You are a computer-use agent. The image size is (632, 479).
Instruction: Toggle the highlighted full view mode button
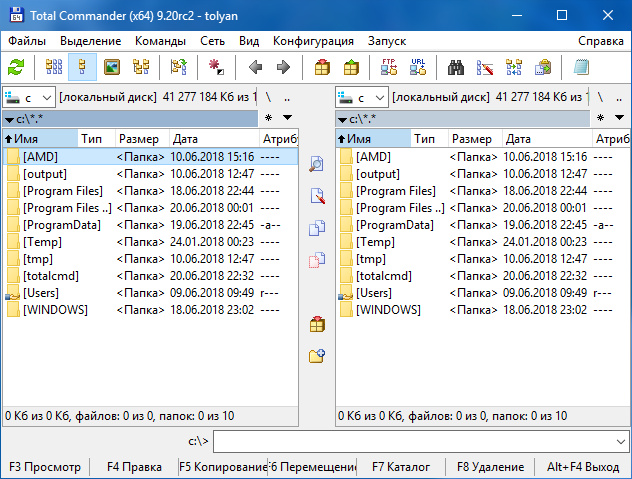(x=83, y=67)
